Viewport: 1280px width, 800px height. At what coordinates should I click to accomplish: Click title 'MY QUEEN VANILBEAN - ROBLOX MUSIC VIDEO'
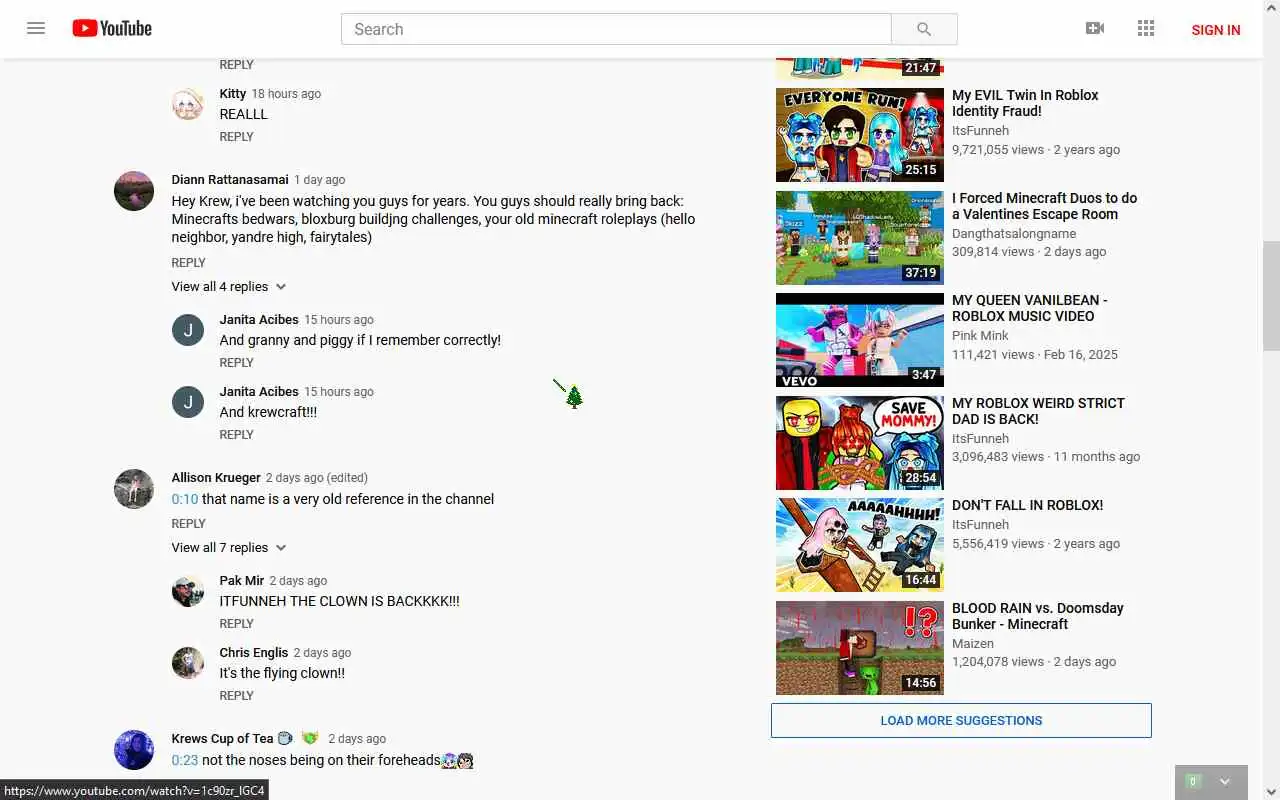tap(1030, 308)
